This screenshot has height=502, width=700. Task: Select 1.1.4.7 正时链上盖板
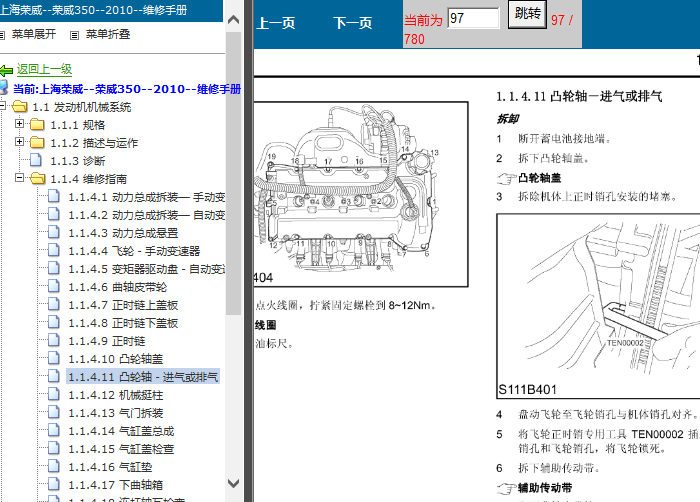pos(123,305)
